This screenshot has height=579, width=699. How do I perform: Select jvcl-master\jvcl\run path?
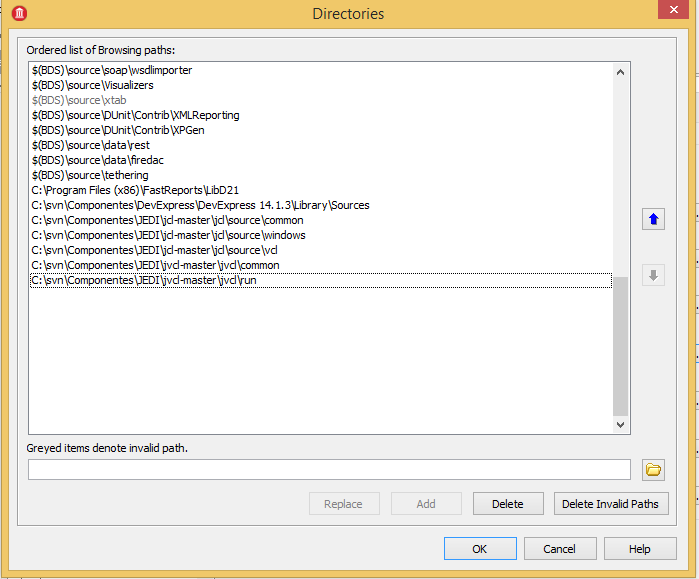coord(321,280)
